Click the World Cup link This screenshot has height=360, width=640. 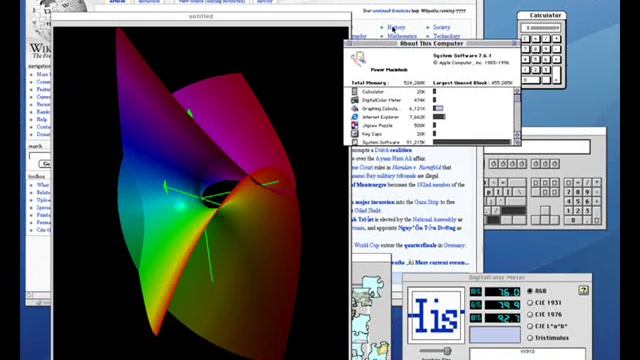366,245
